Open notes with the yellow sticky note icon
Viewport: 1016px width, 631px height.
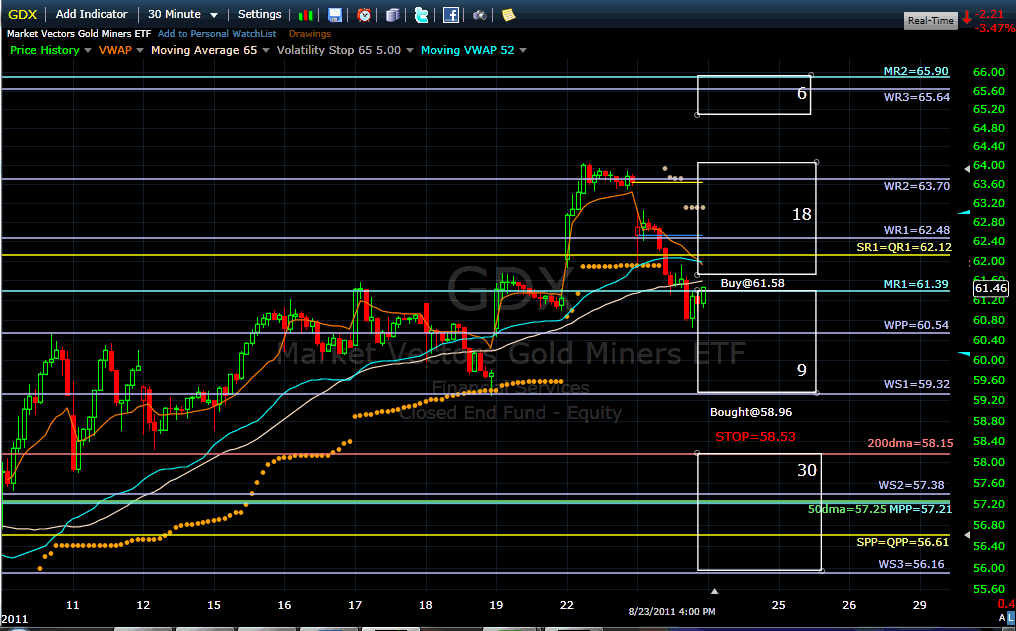(x=509, y=15)
